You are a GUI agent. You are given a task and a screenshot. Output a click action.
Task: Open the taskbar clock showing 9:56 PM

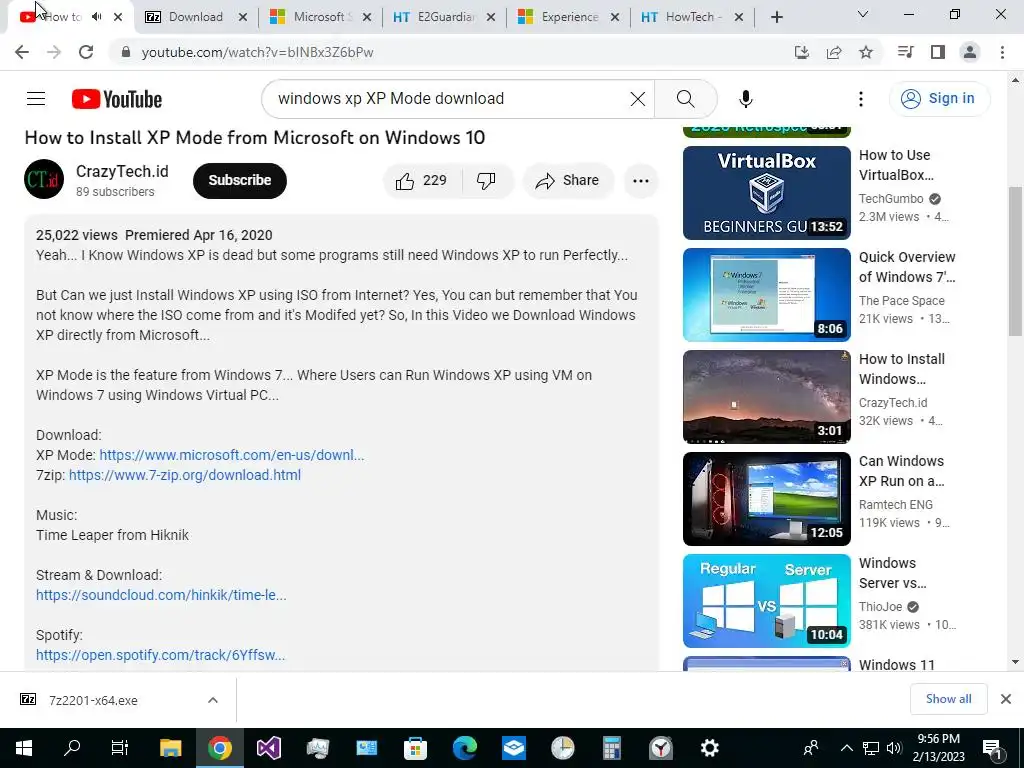938,748
